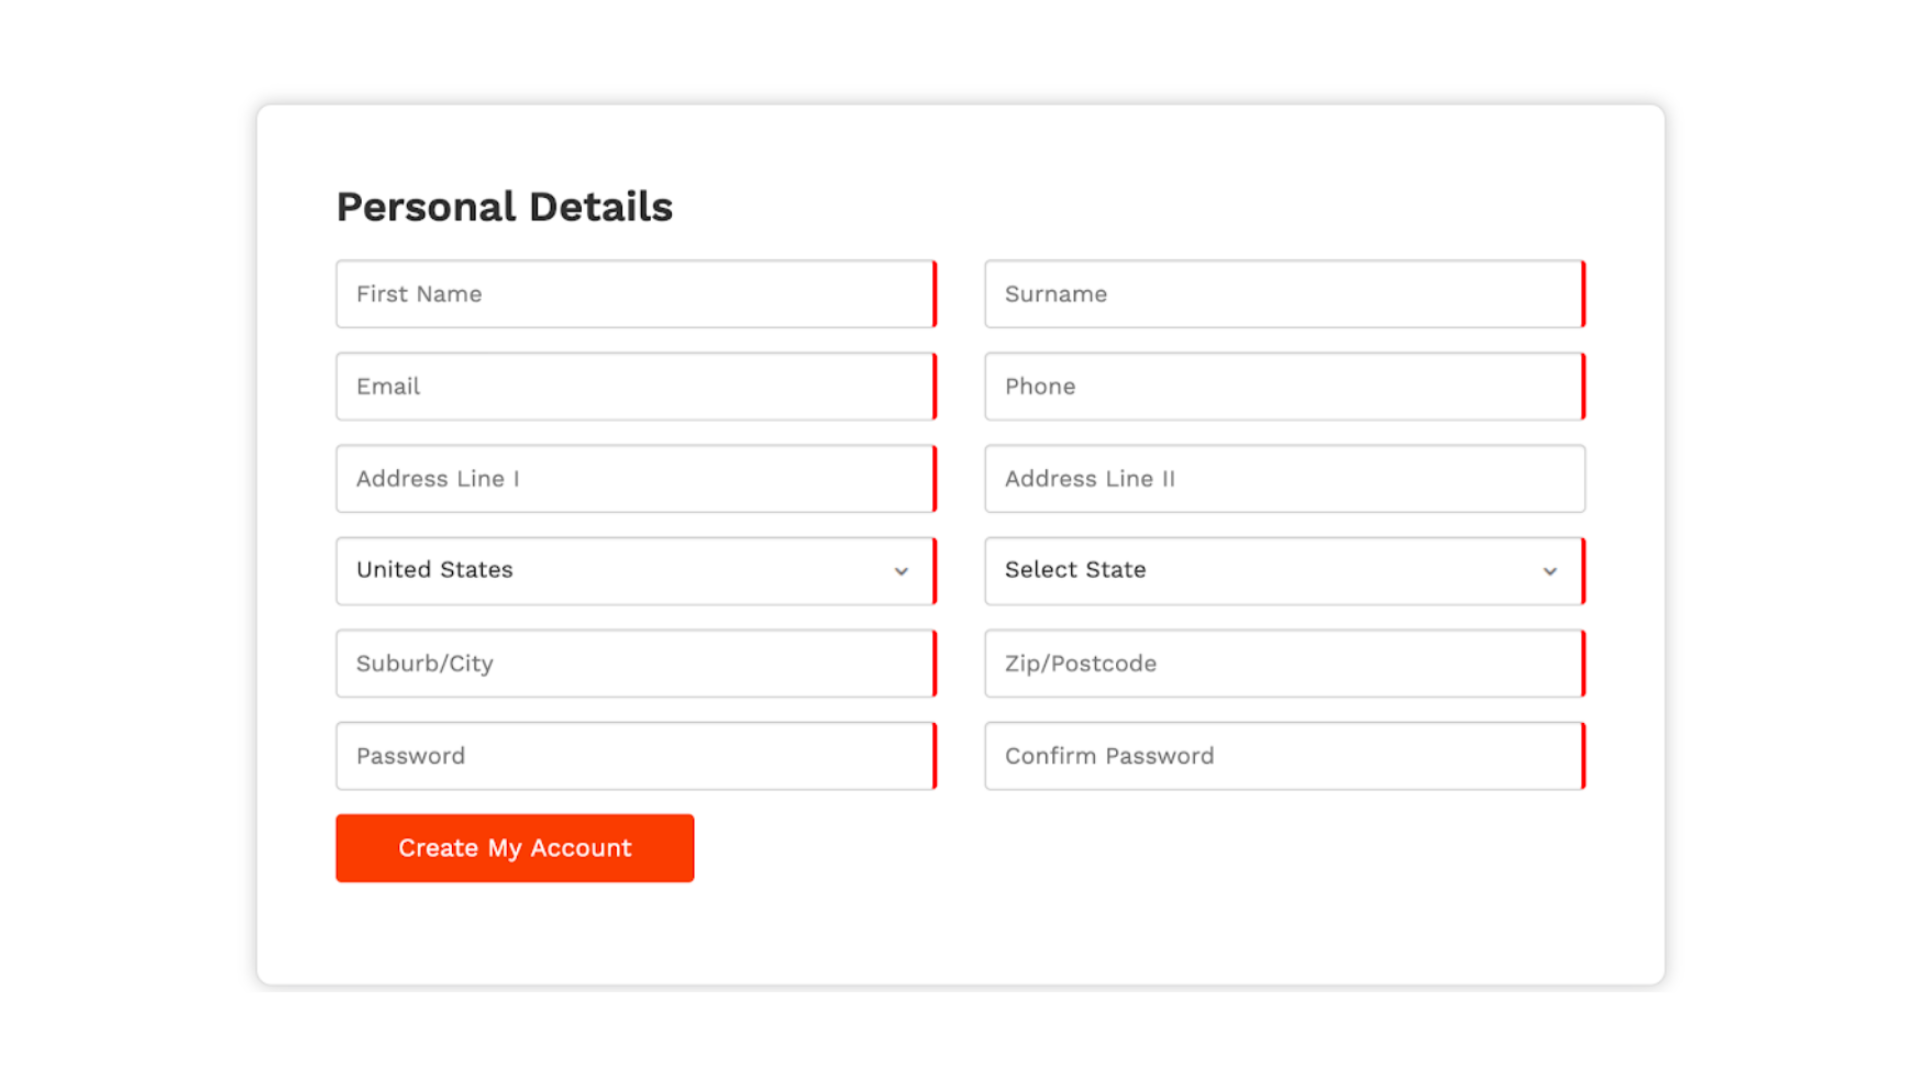
Task: Click the chevron arrow on country selector
Action: (x=901, y=572)
